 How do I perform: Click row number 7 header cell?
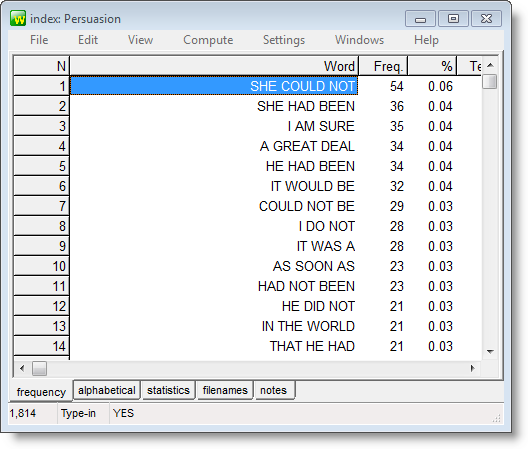tap(41, 206)
